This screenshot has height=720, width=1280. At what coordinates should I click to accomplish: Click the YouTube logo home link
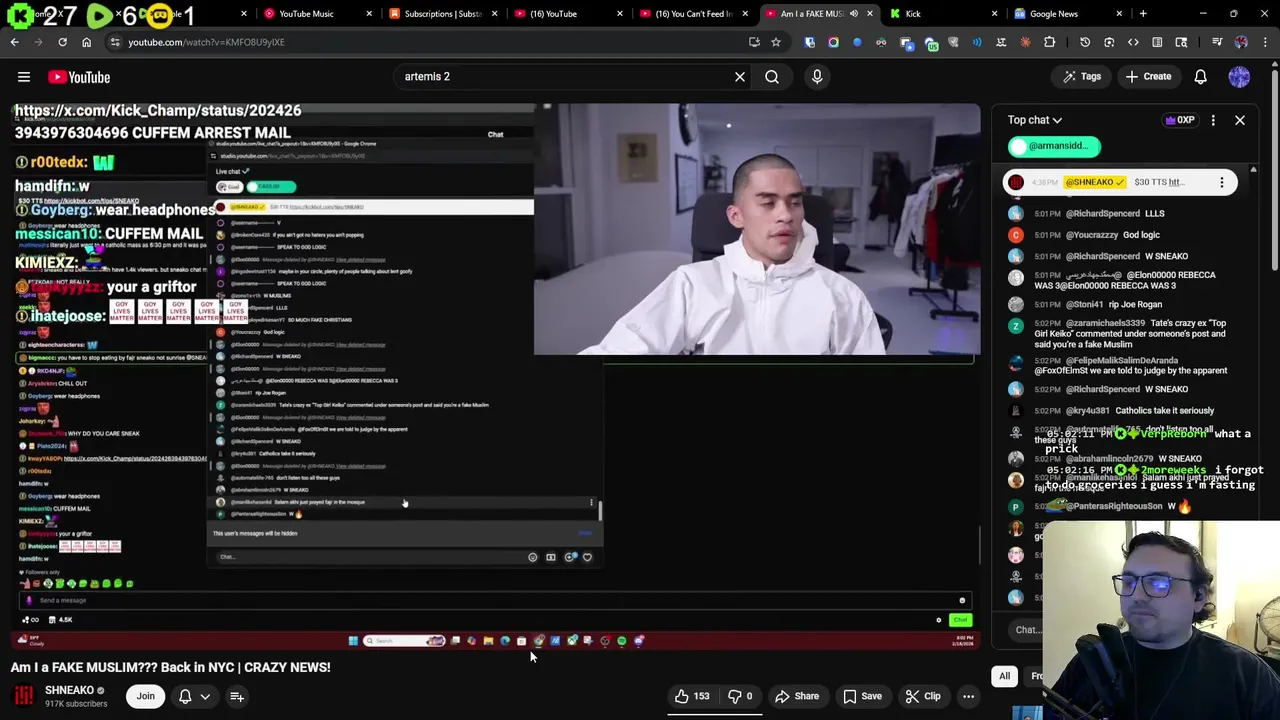[79, 77]
